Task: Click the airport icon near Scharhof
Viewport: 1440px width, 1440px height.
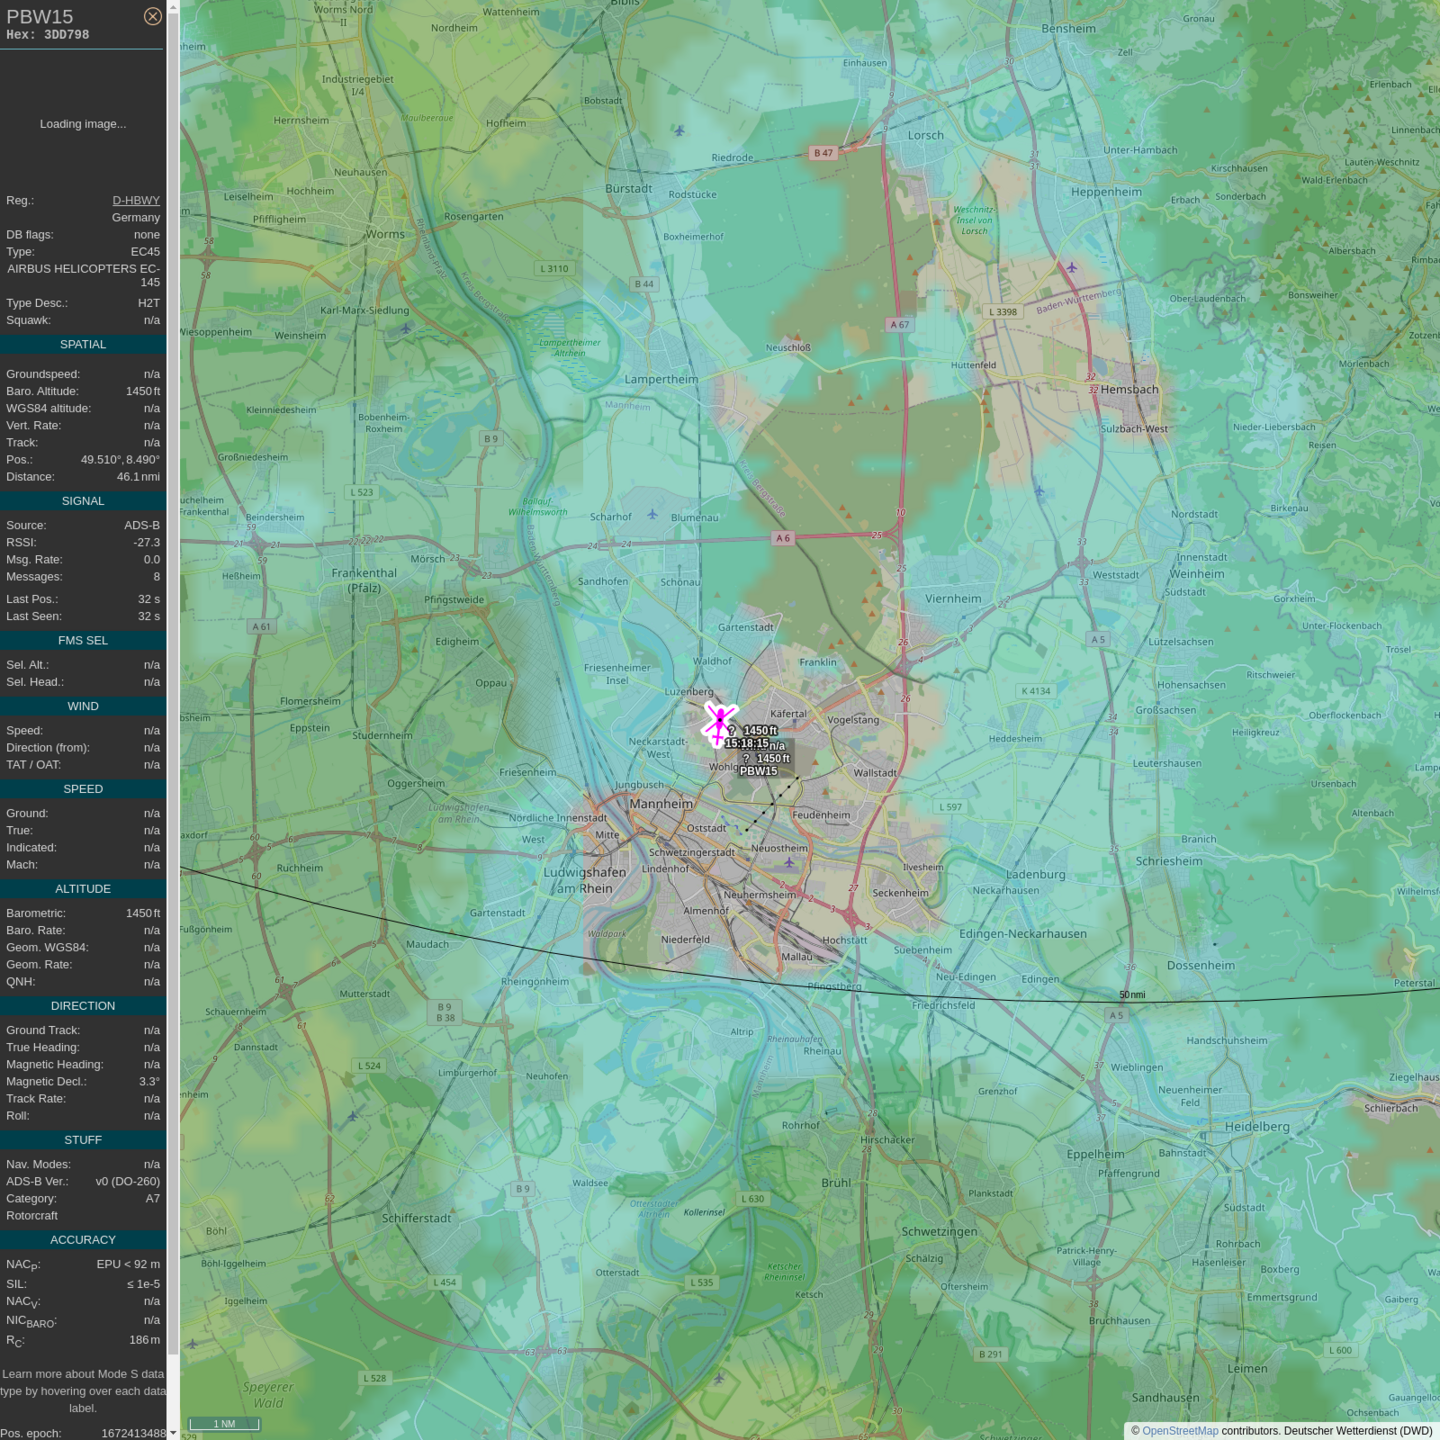Action: [x=652, y=515]
